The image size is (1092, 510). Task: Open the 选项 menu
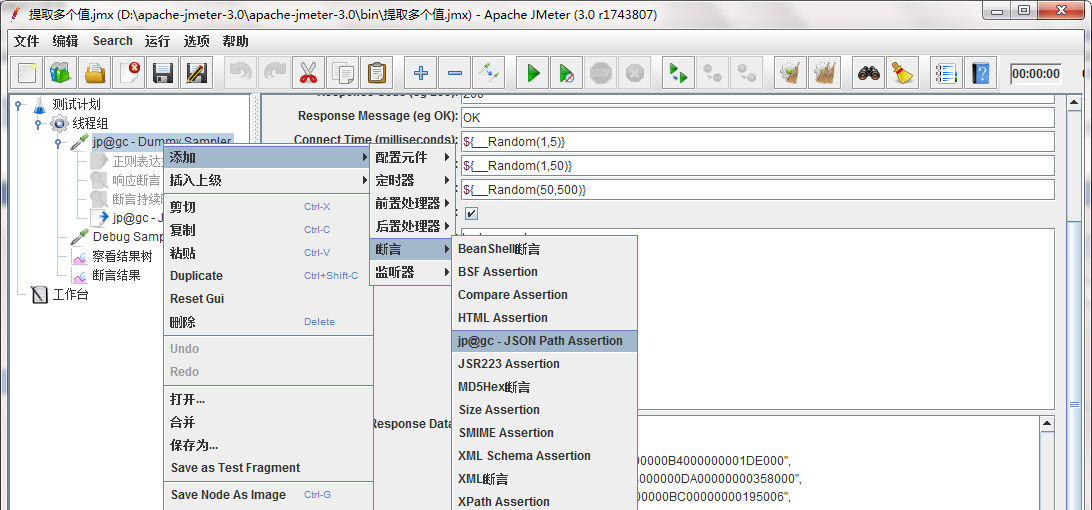[196, 41]
